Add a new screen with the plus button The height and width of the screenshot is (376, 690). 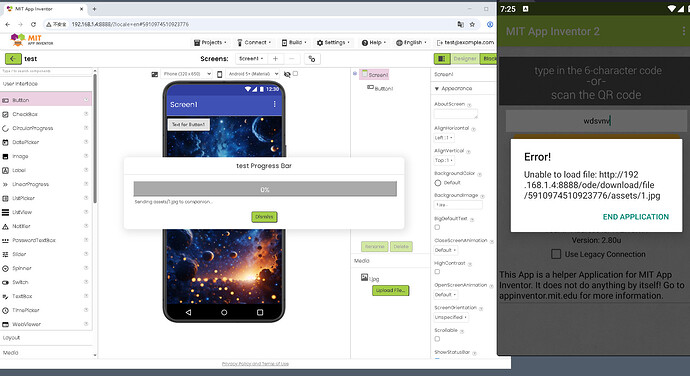tap(275, 59)
